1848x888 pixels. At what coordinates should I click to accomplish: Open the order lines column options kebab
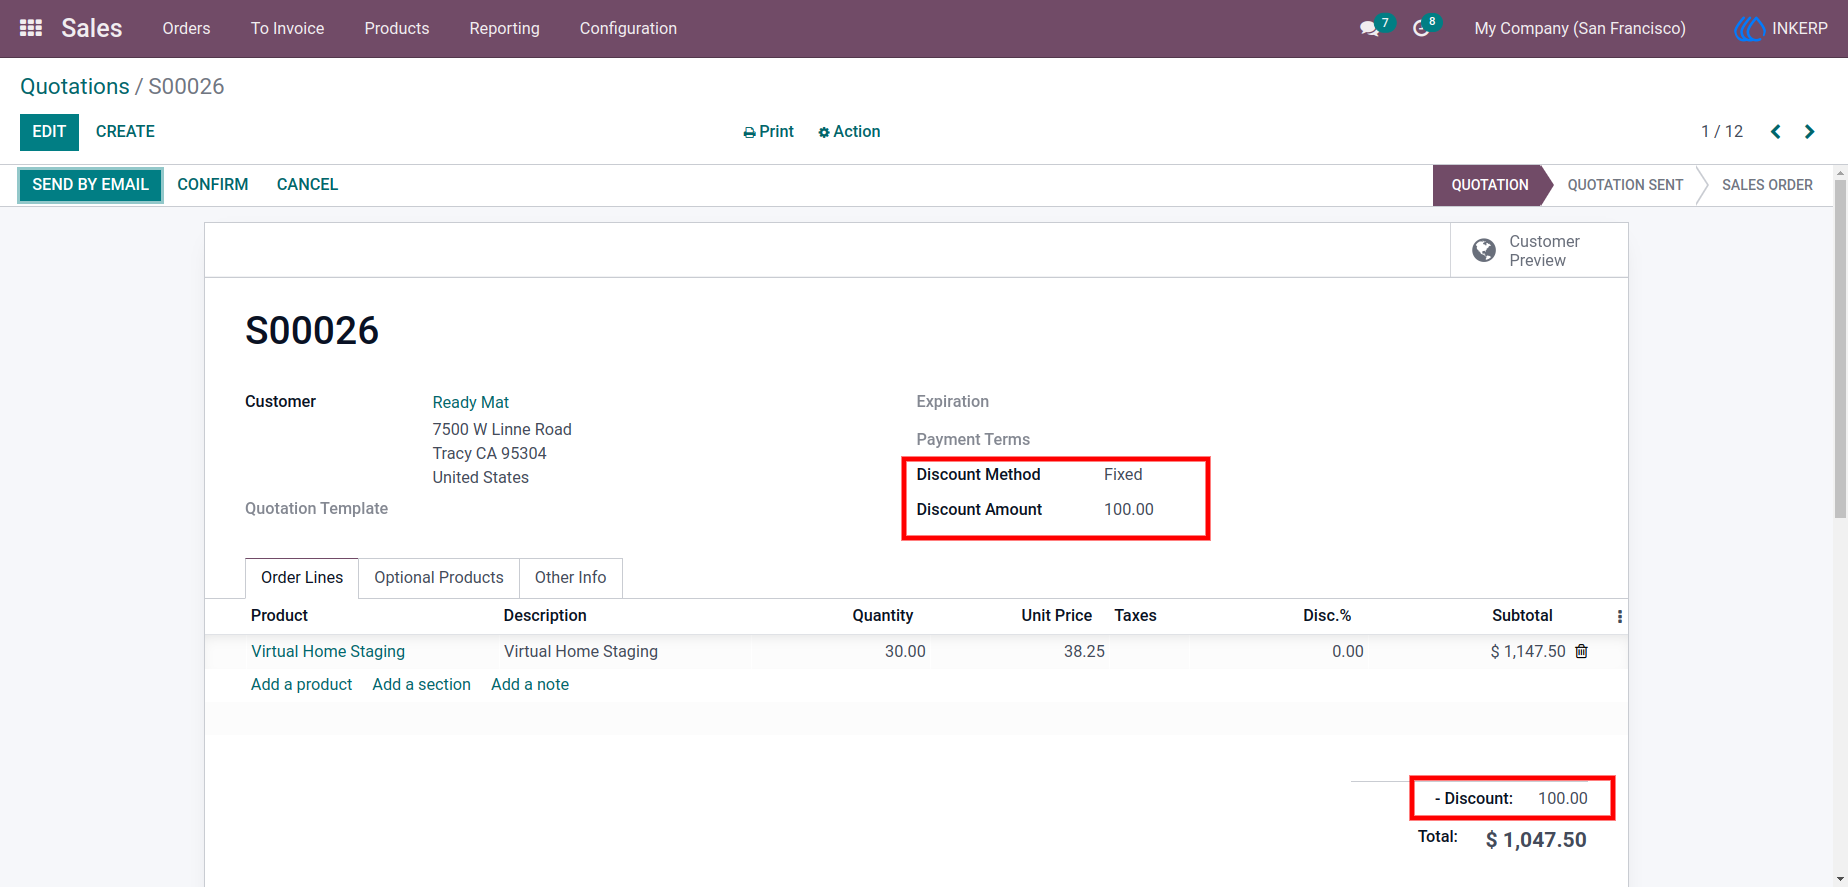pos(1619,617)
